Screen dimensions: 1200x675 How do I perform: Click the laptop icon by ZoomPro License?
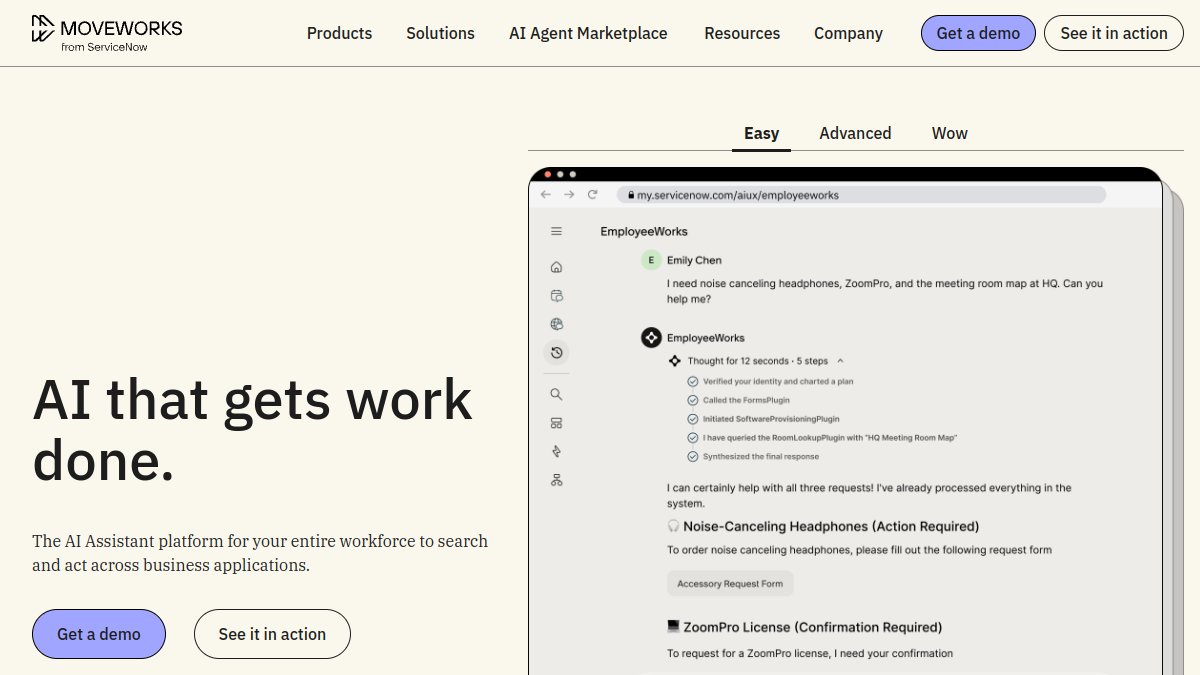tap(673, 627)
